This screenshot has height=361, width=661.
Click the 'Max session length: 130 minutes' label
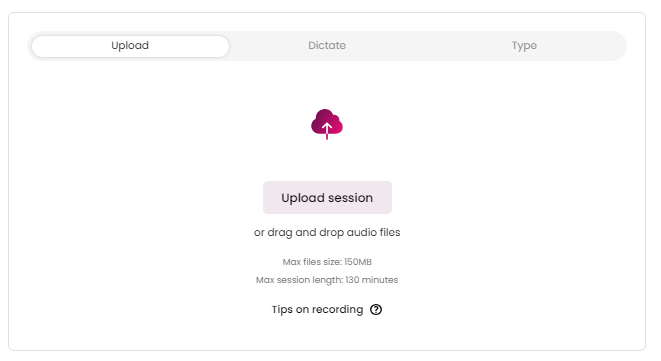pyautogui.click(x=327, y=280)
